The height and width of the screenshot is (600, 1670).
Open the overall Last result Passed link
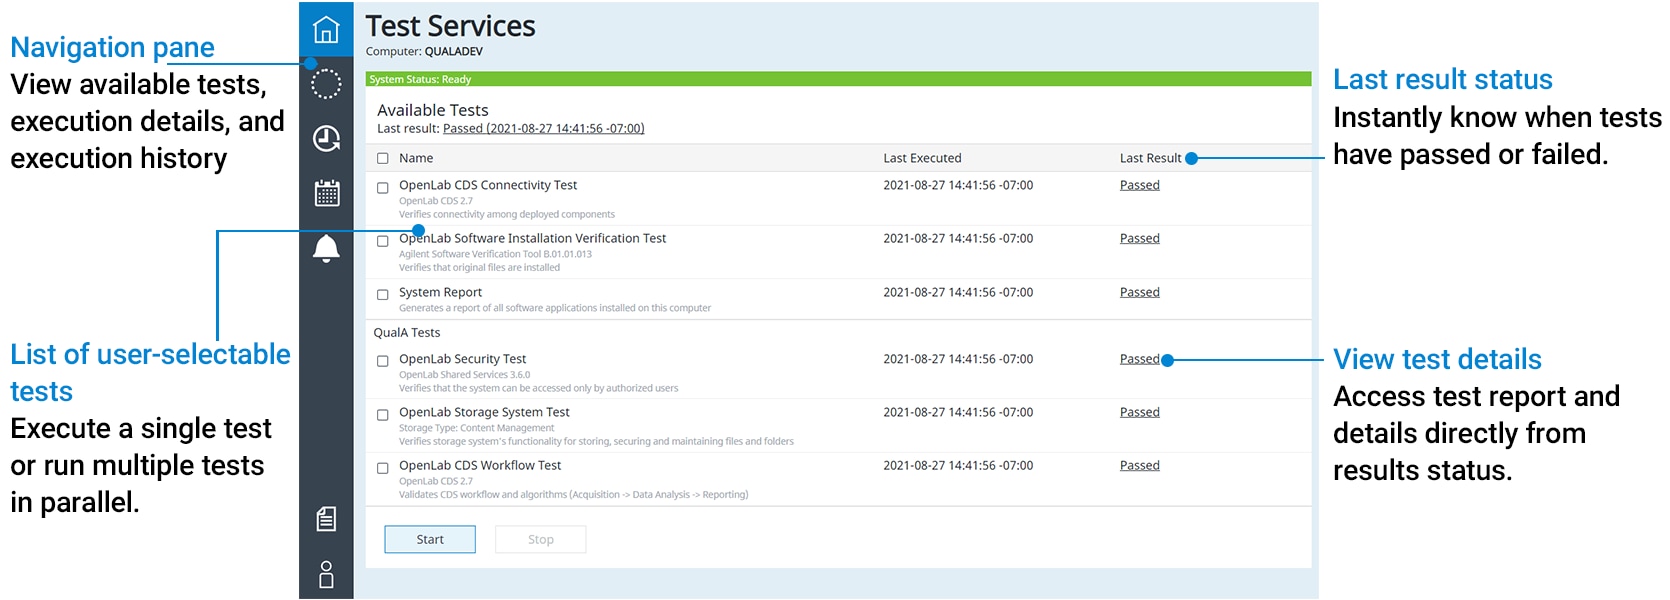click(x=543, y=129)
